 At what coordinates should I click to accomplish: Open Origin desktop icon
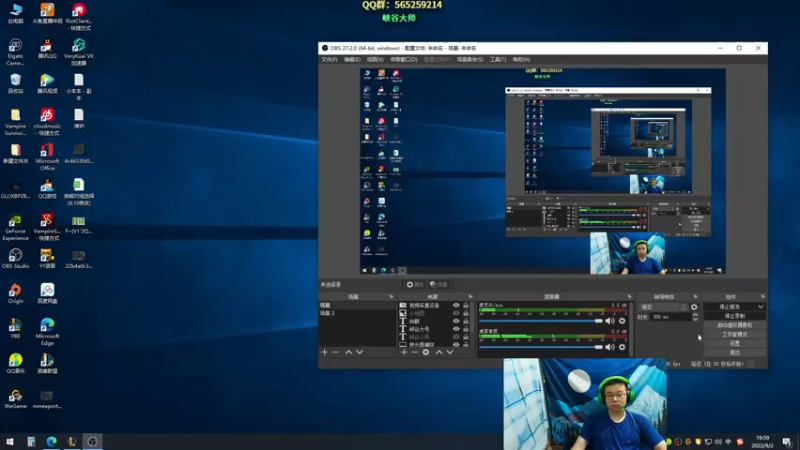coord(15,294)
